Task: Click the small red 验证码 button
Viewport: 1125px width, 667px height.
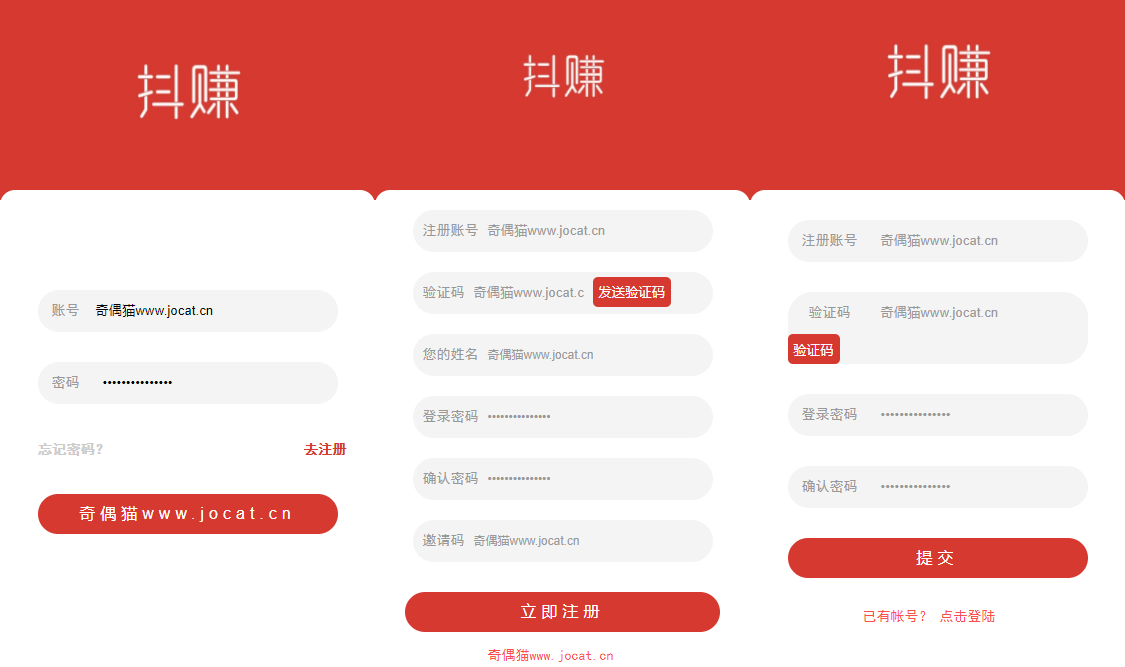Action: tap(814, 349)
